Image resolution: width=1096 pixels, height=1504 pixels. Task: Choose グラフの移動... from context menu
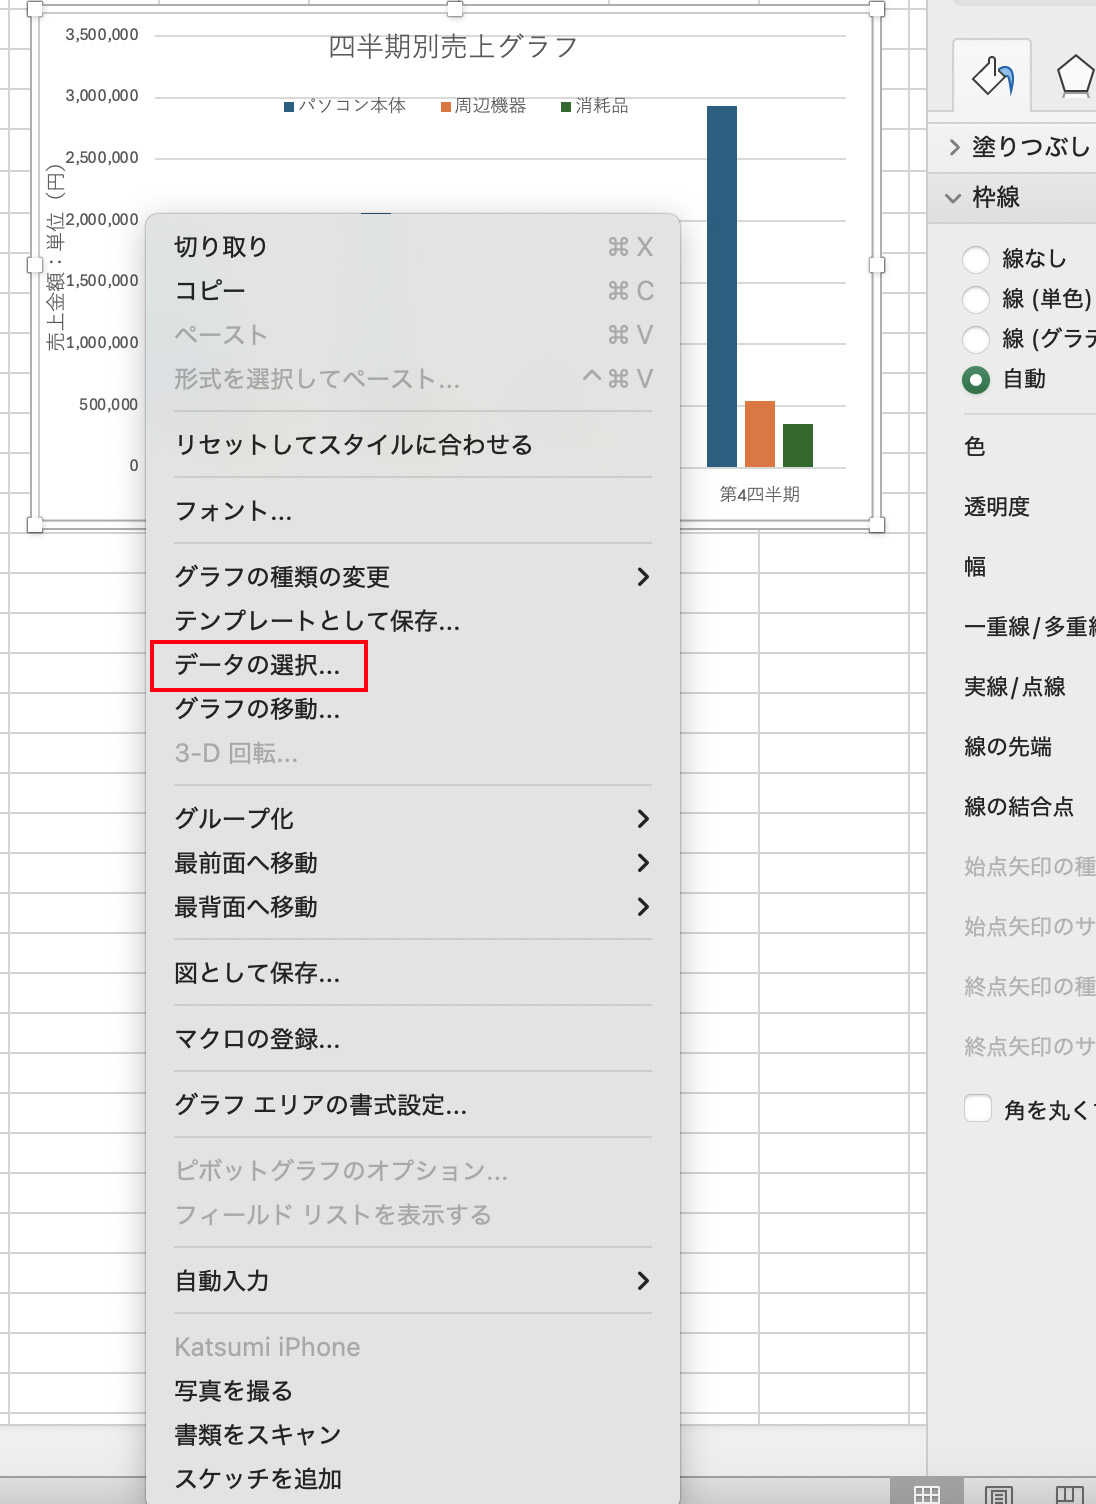258,709
